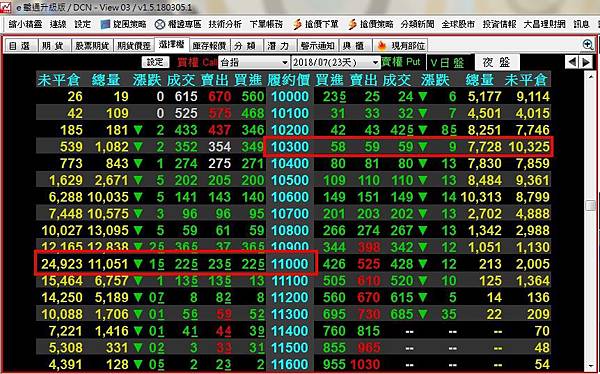Click call volume 13,095 in row 10800

(x=108, y=230)
